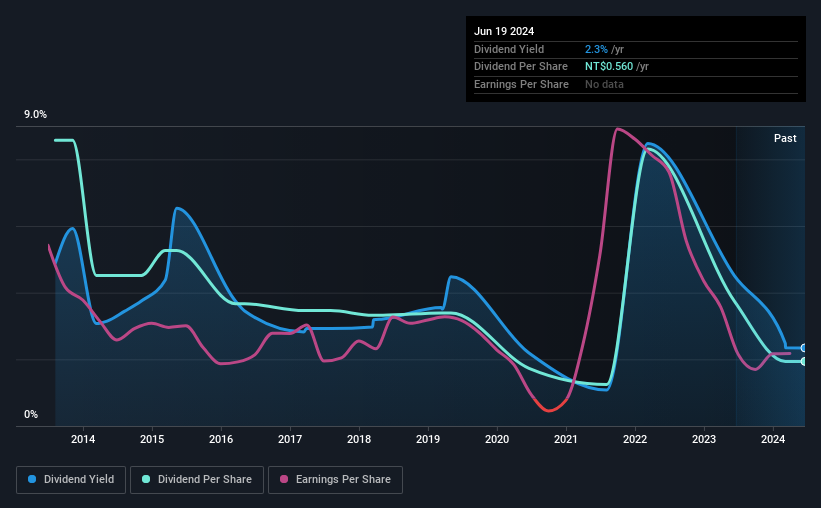
Task: Click the pink Earnings Per Share legend dot
Action: (x=284, y=479)
